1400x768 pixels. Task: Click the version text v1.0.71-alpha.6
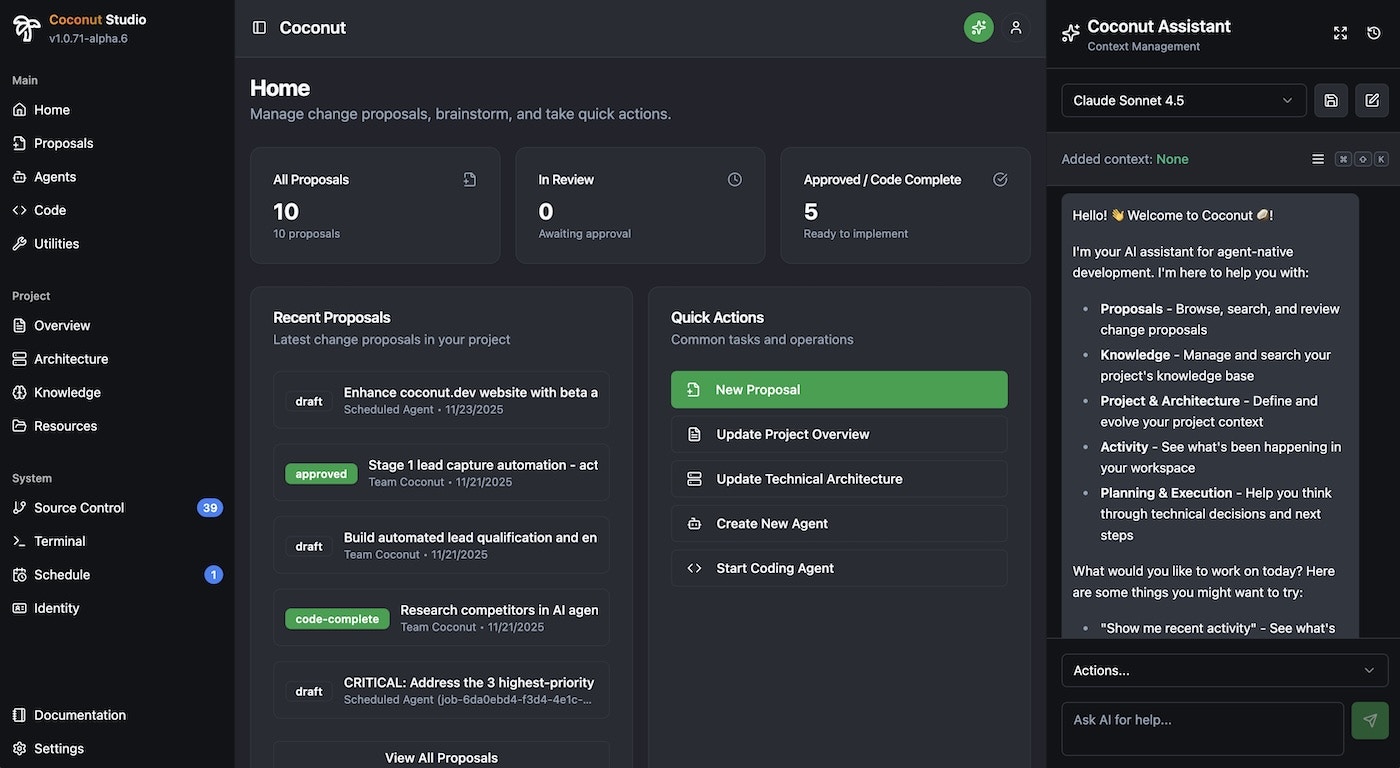88,38
